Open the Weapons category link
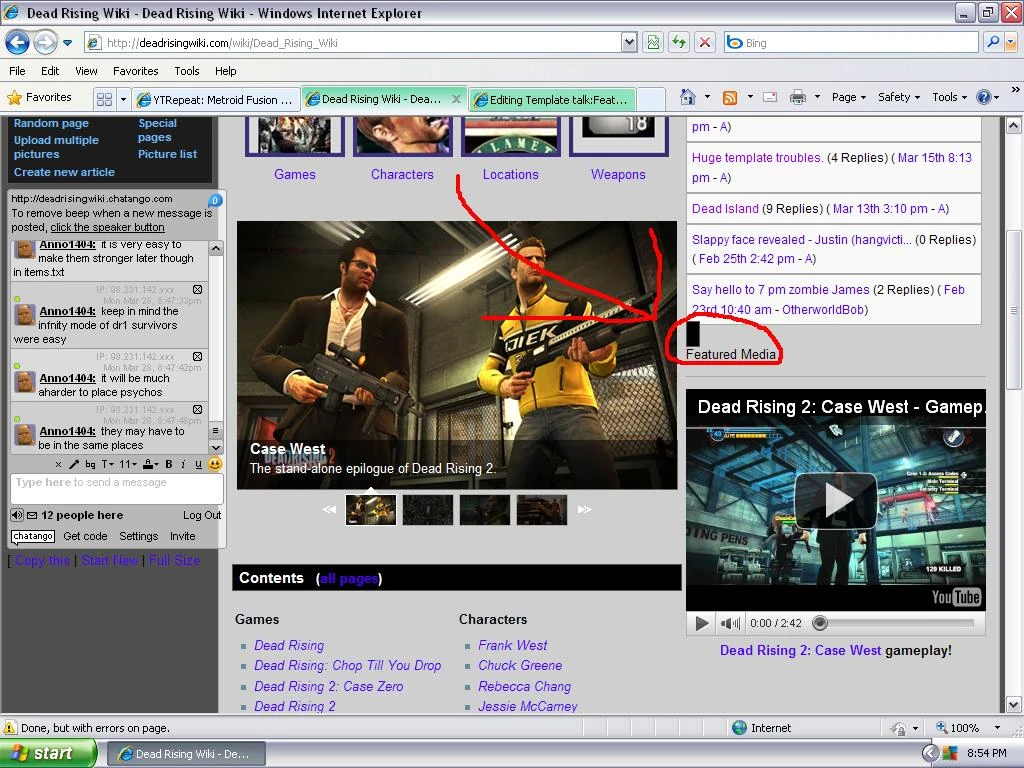 (x=618, y=174)
